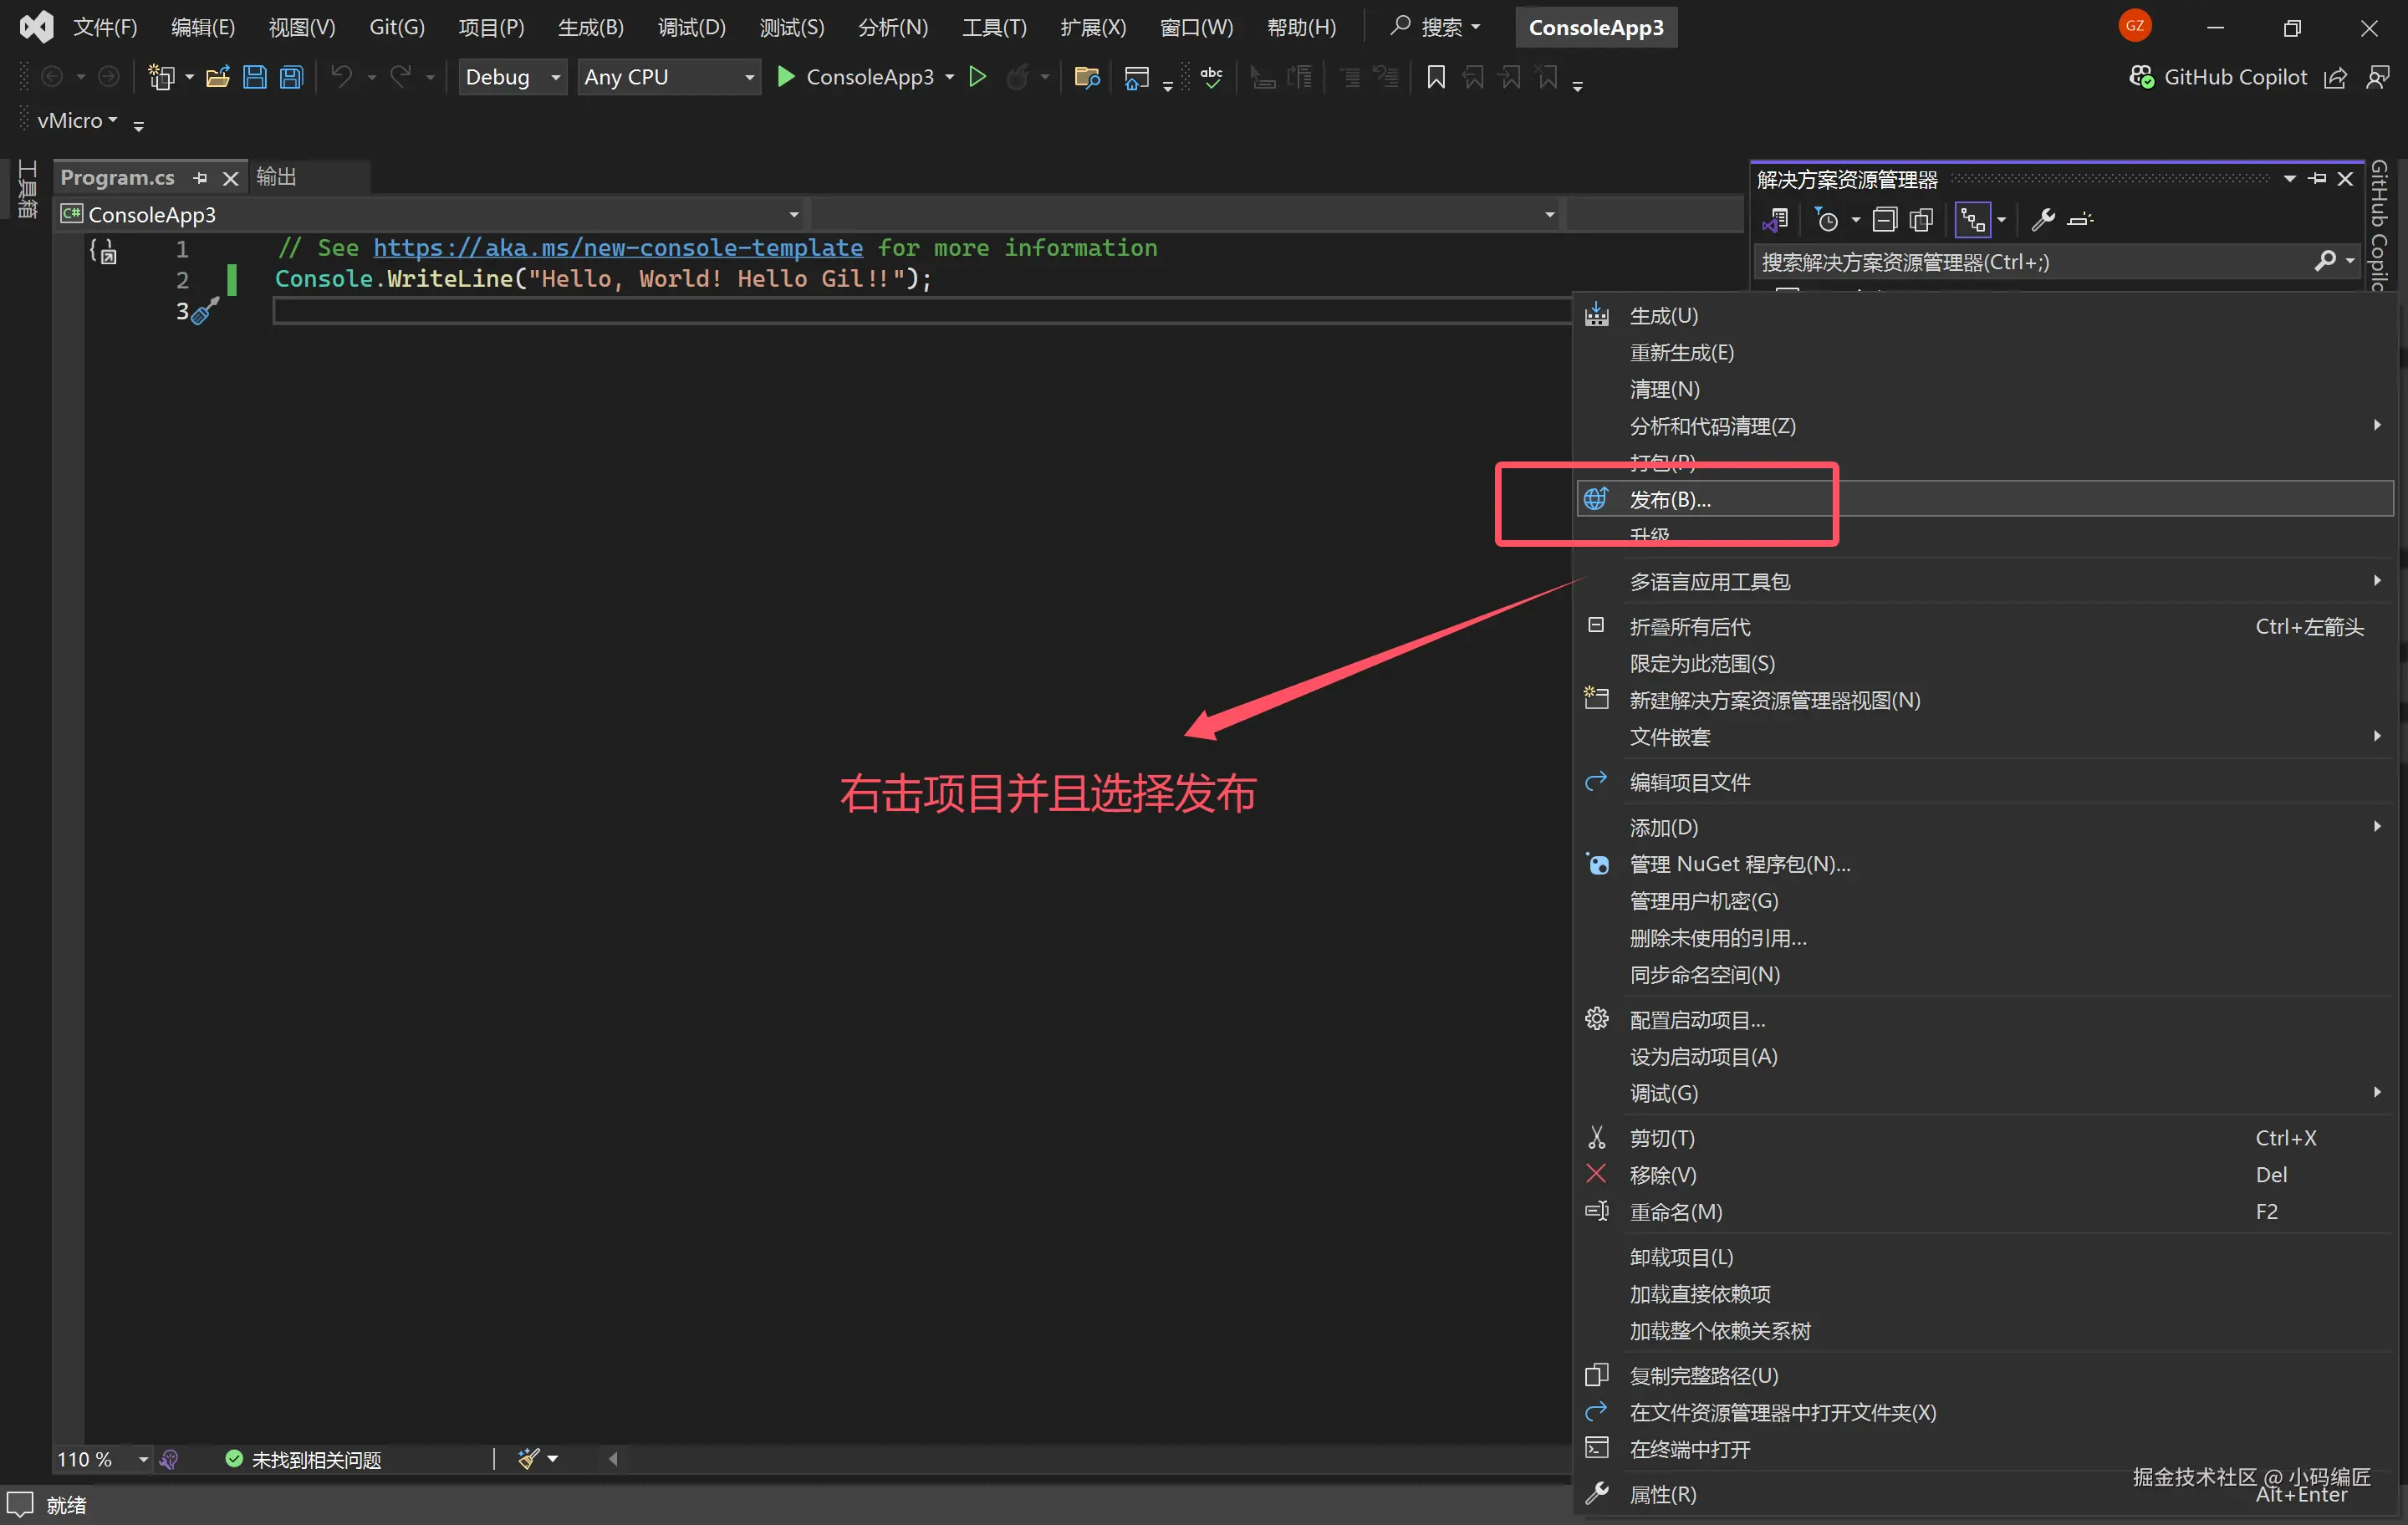
Task: Open the 调试(D) menu in menu bar
Action: pyautogui.click(x=691, y=27)
